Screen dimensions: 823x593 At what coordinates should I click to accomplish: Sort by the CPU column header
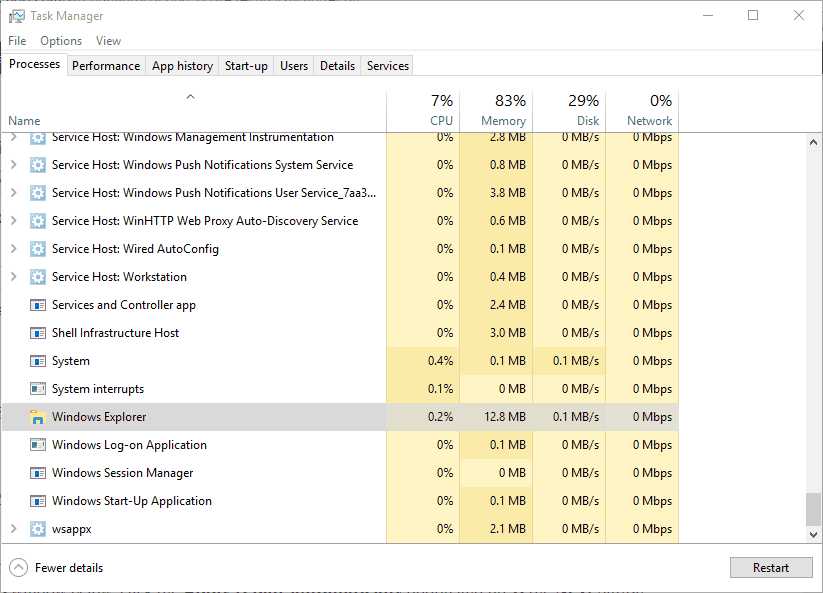click(x=423, y=111)
